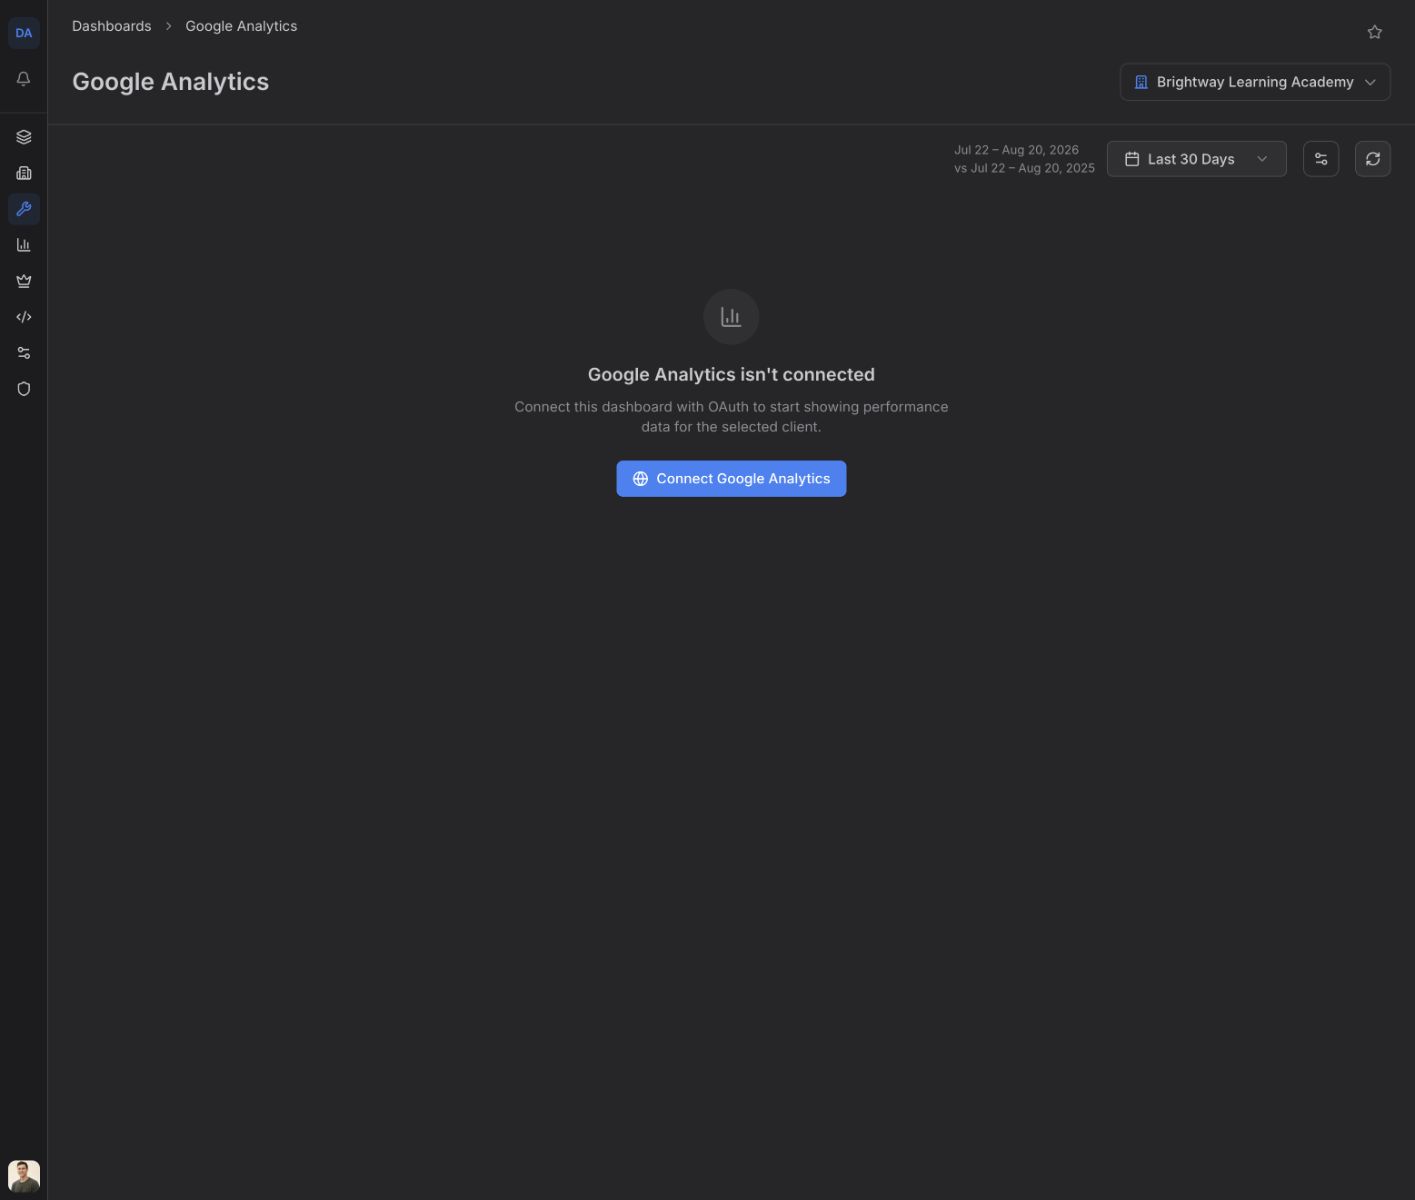Favorite this dashboard with the star
The width and height of the screenshot is (1415, 1200).
(1375, 32)
